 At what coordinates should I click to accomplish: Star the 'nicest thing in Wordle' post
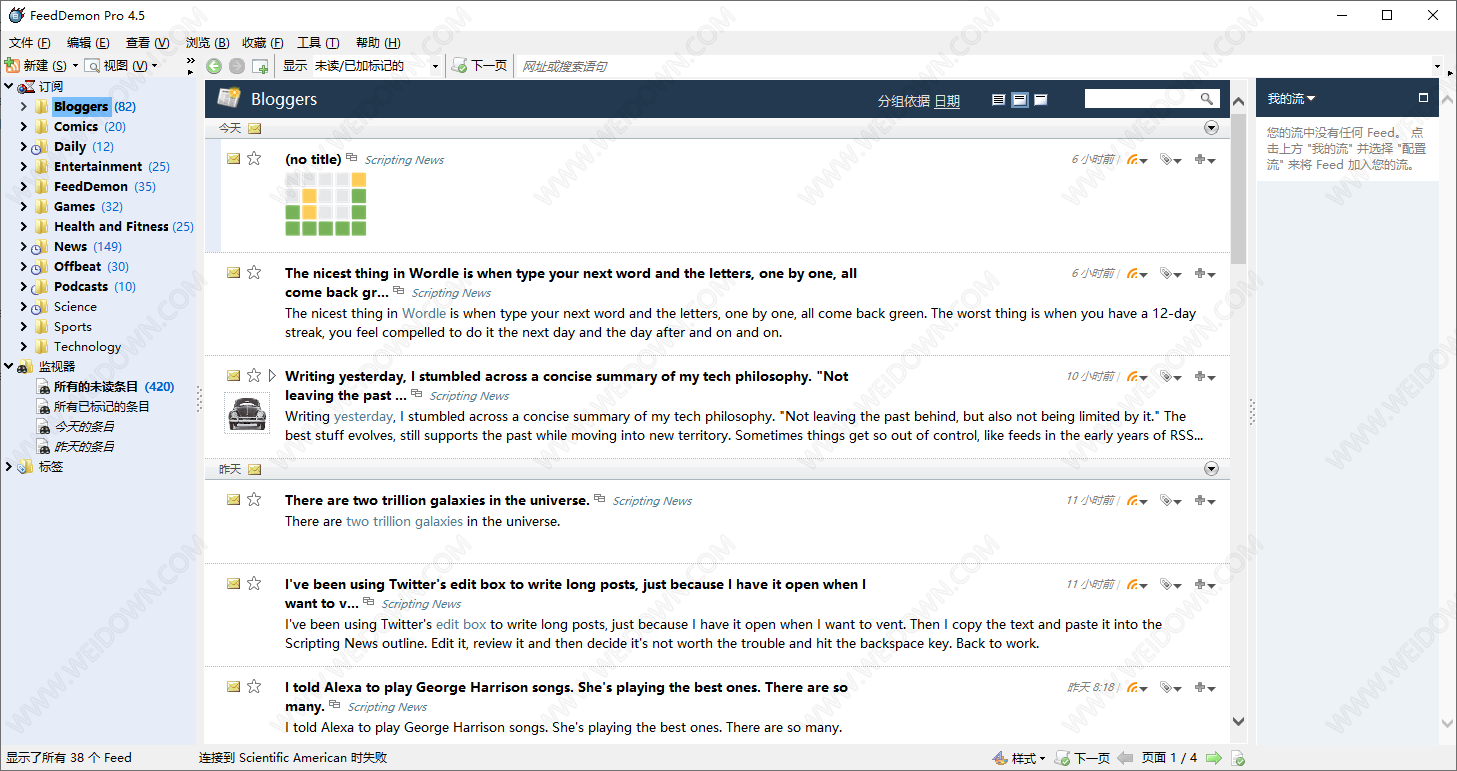254,272
